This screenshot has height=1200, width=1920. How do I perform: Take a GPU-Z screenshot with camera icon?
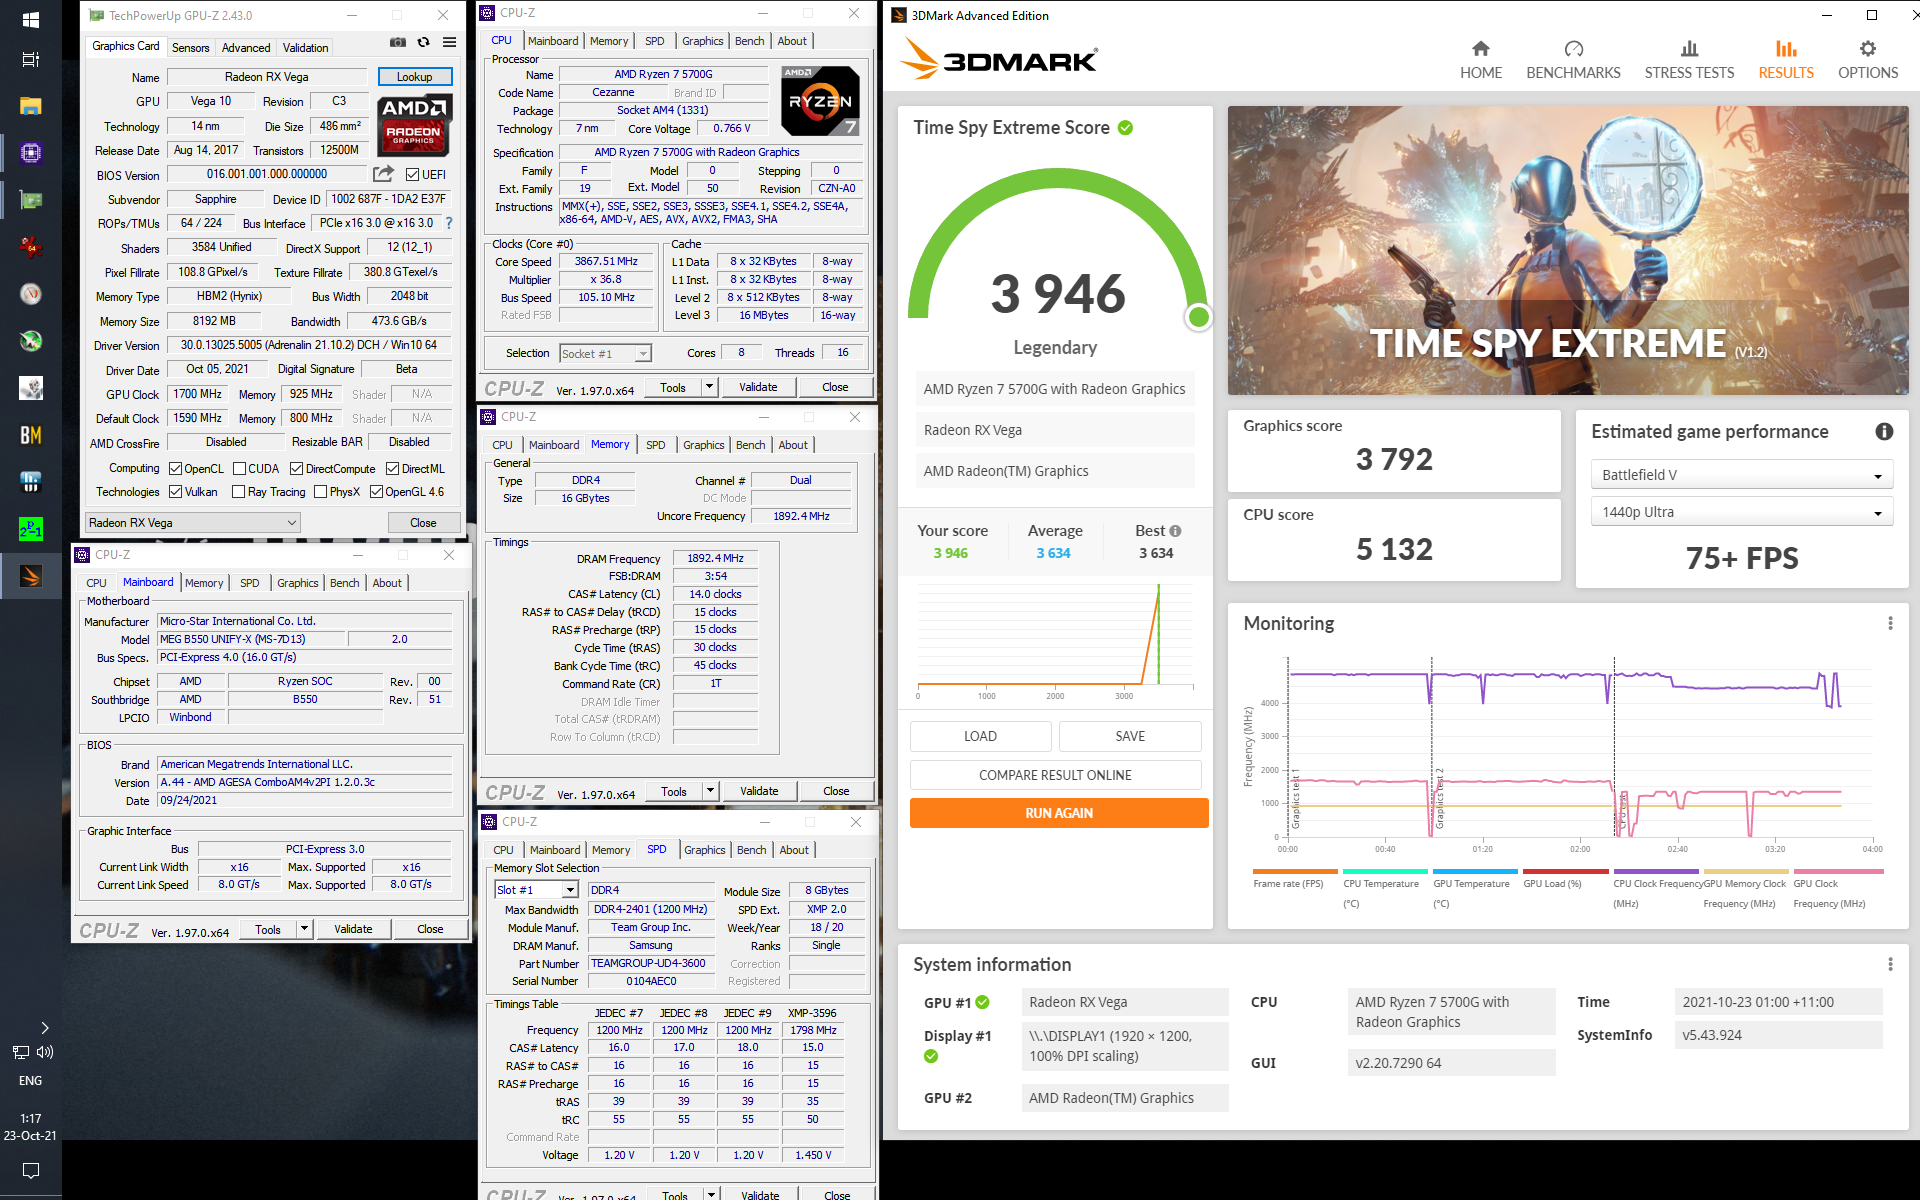coord(398,43)
